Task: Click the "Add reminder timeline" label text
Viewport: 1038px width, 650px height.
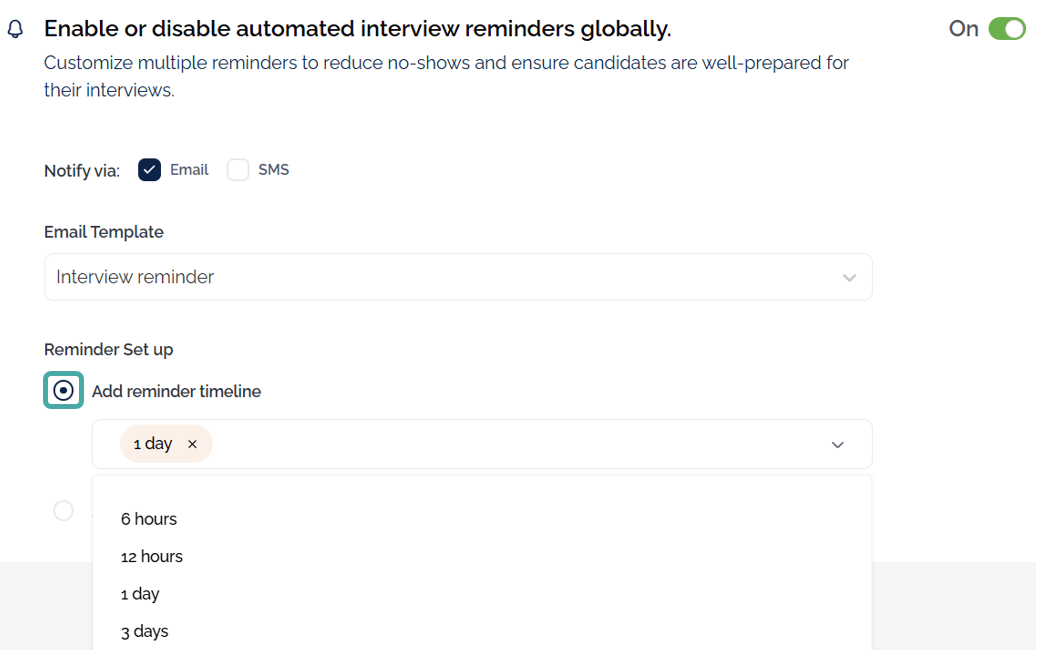Action: tap(176, 392)
